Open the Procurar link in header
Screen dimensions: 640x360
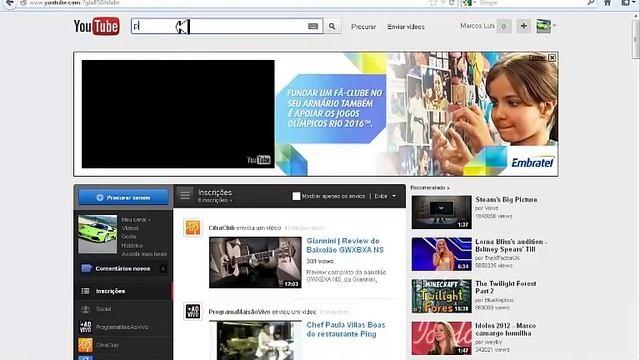pyautogui.click(x=363, y=27)
